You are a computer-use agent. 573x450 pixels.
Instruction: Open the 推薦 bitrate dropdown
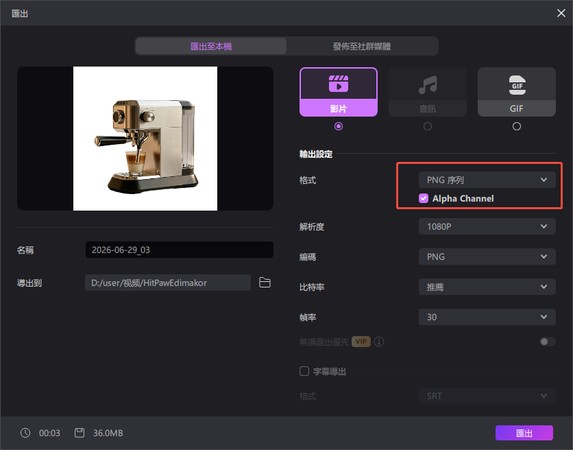487,287
